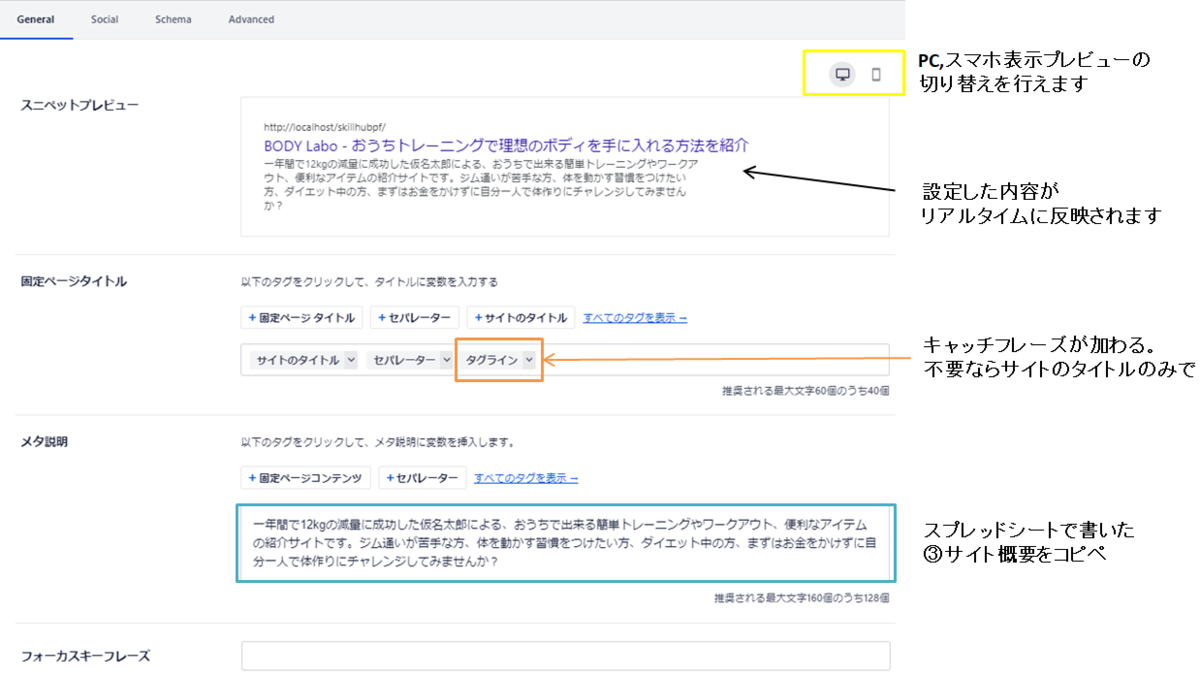
Task: Insert 固定ページコンテンツ tag button
Action: tap(307, 478)
